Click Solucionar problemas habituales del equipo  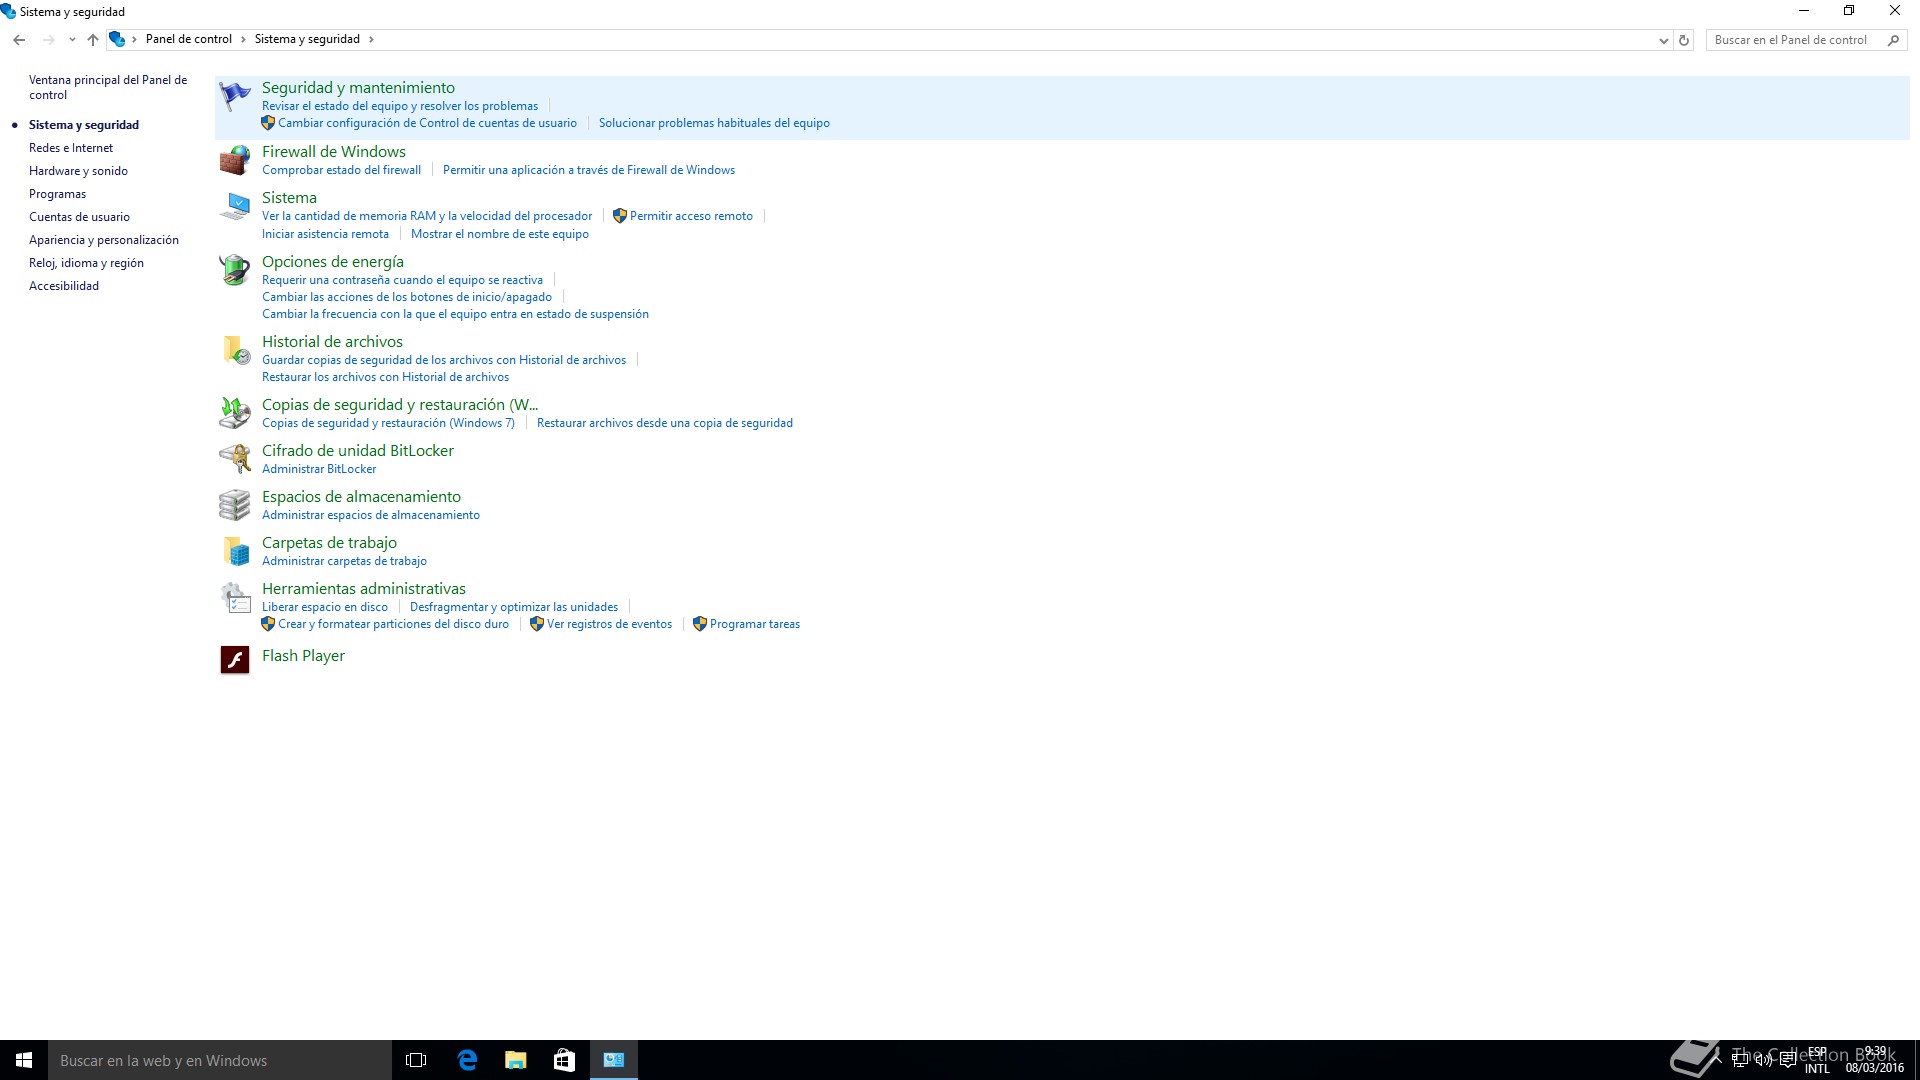pyautogui.click(x=714, y=123)
